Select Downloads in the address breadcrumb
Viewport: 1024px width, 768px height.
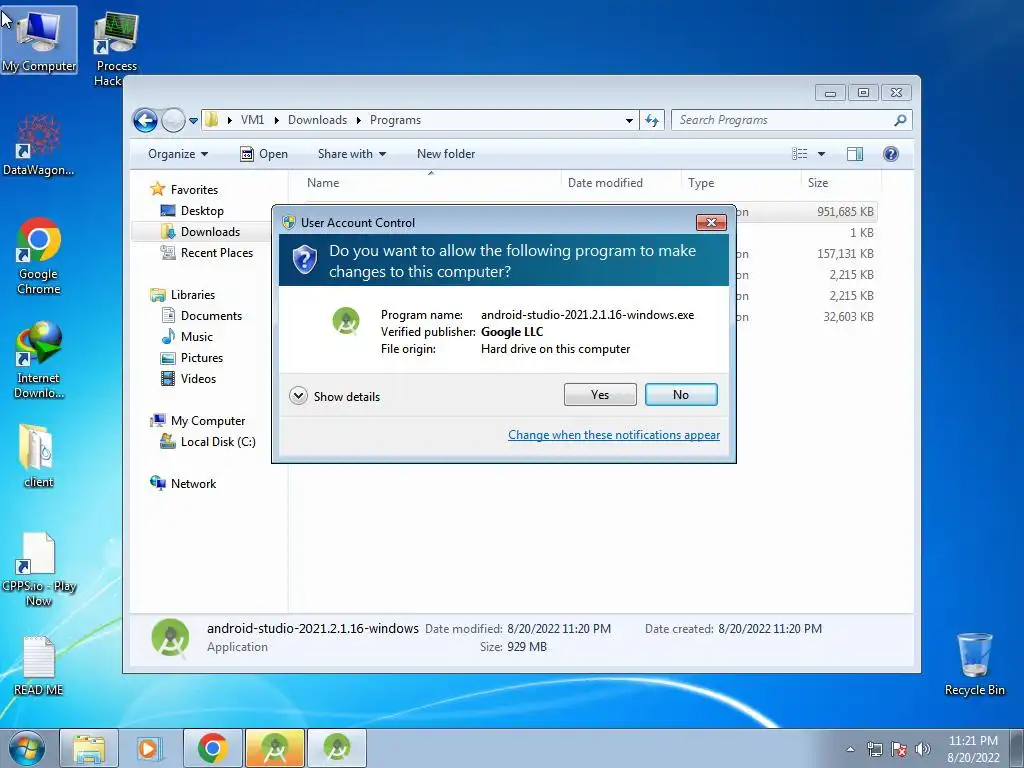click(x=317, y=120)
